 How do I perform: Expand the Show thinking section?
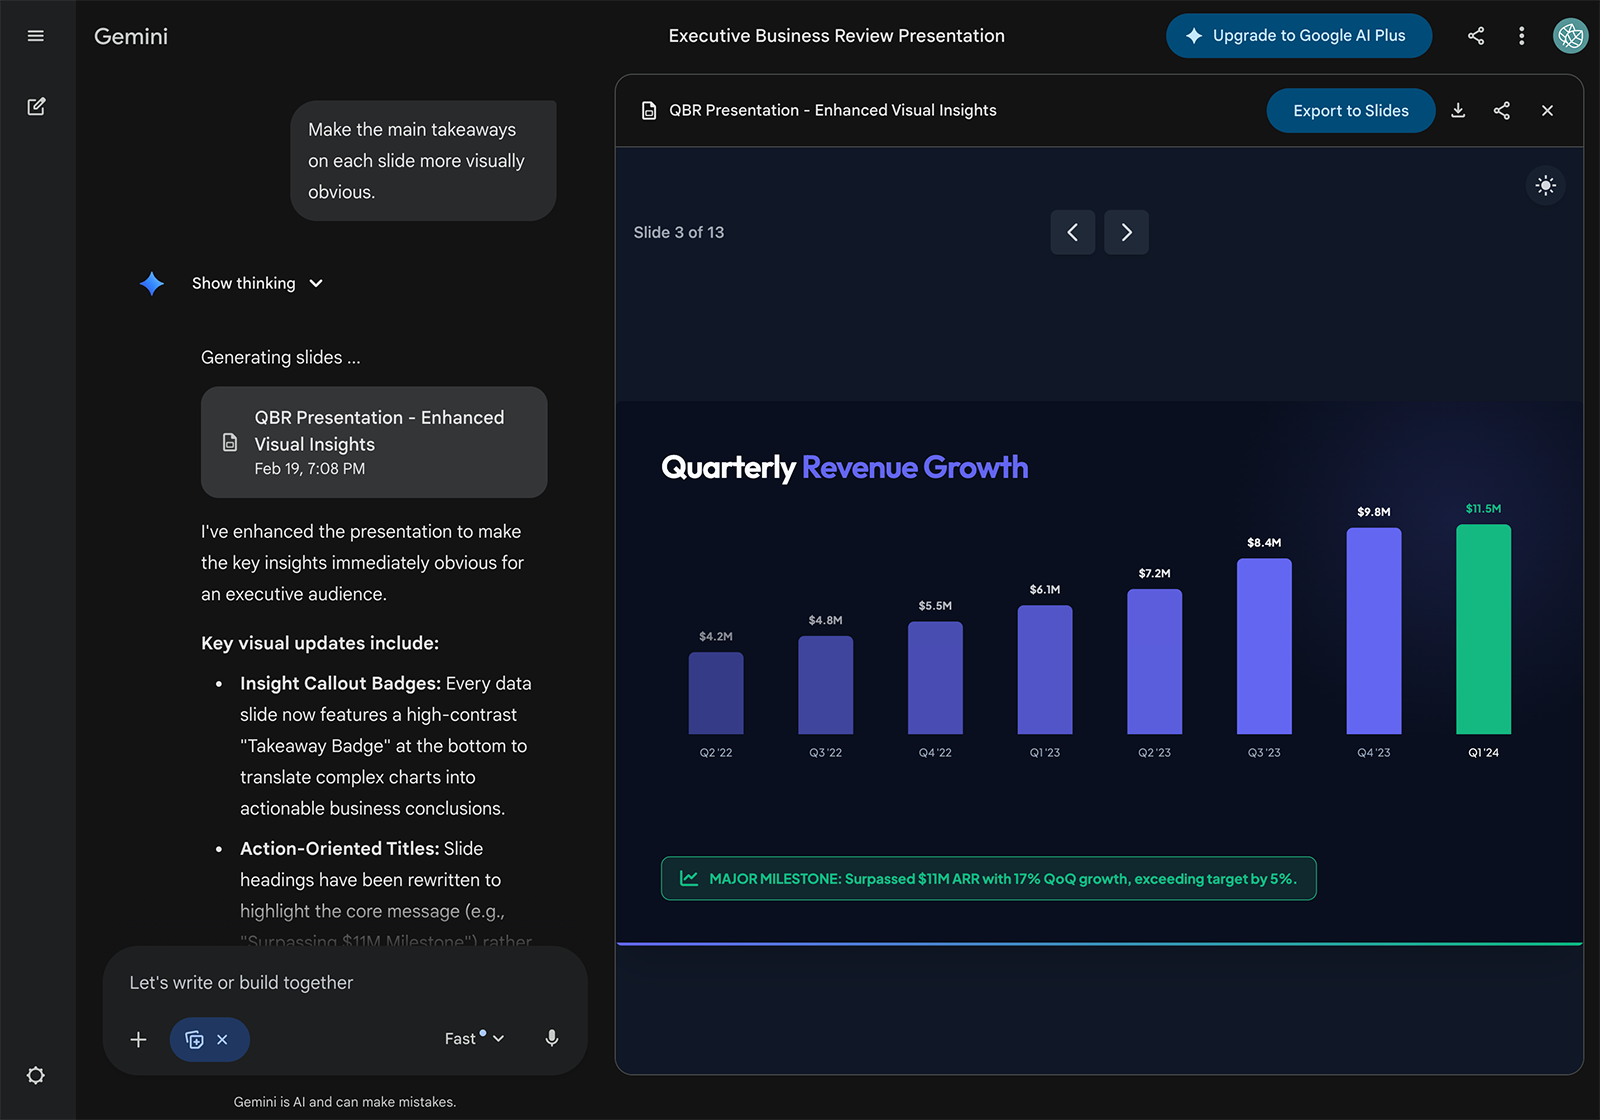click(x=257, y=284)
